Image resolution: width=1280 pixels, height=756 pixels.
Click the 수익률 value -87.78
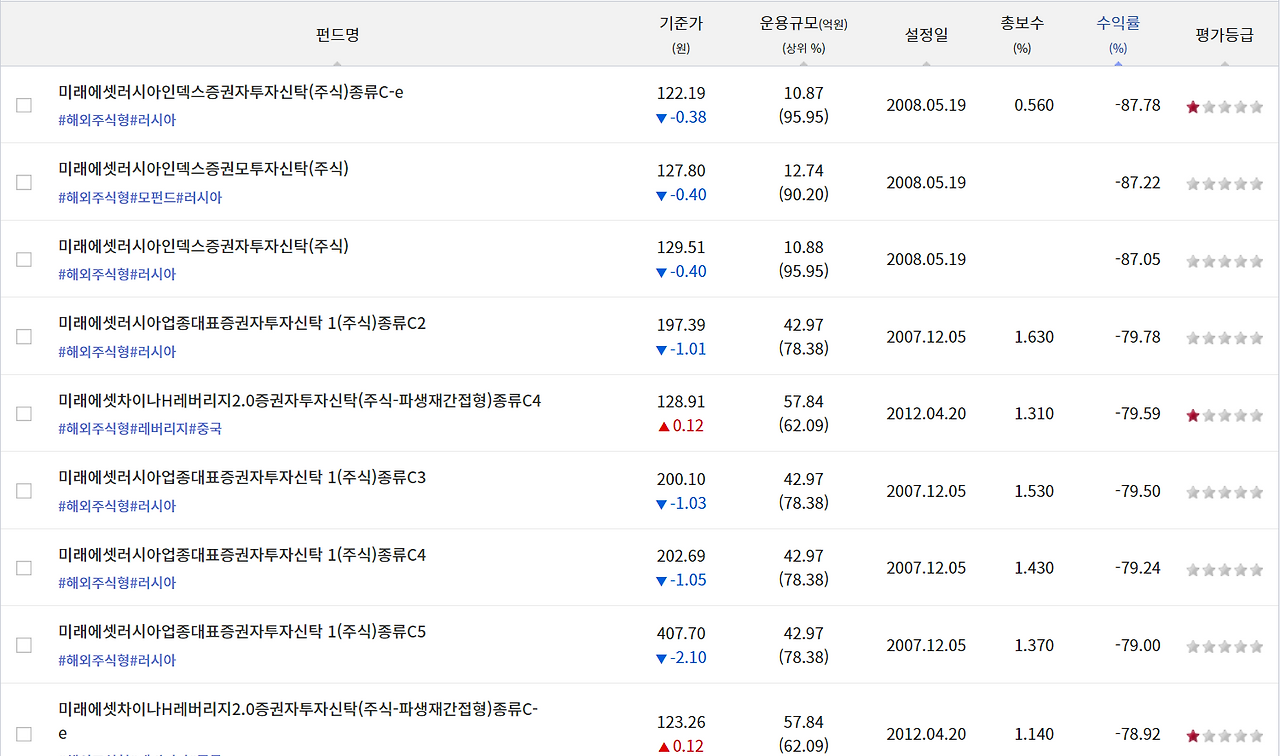point(1138,105)
